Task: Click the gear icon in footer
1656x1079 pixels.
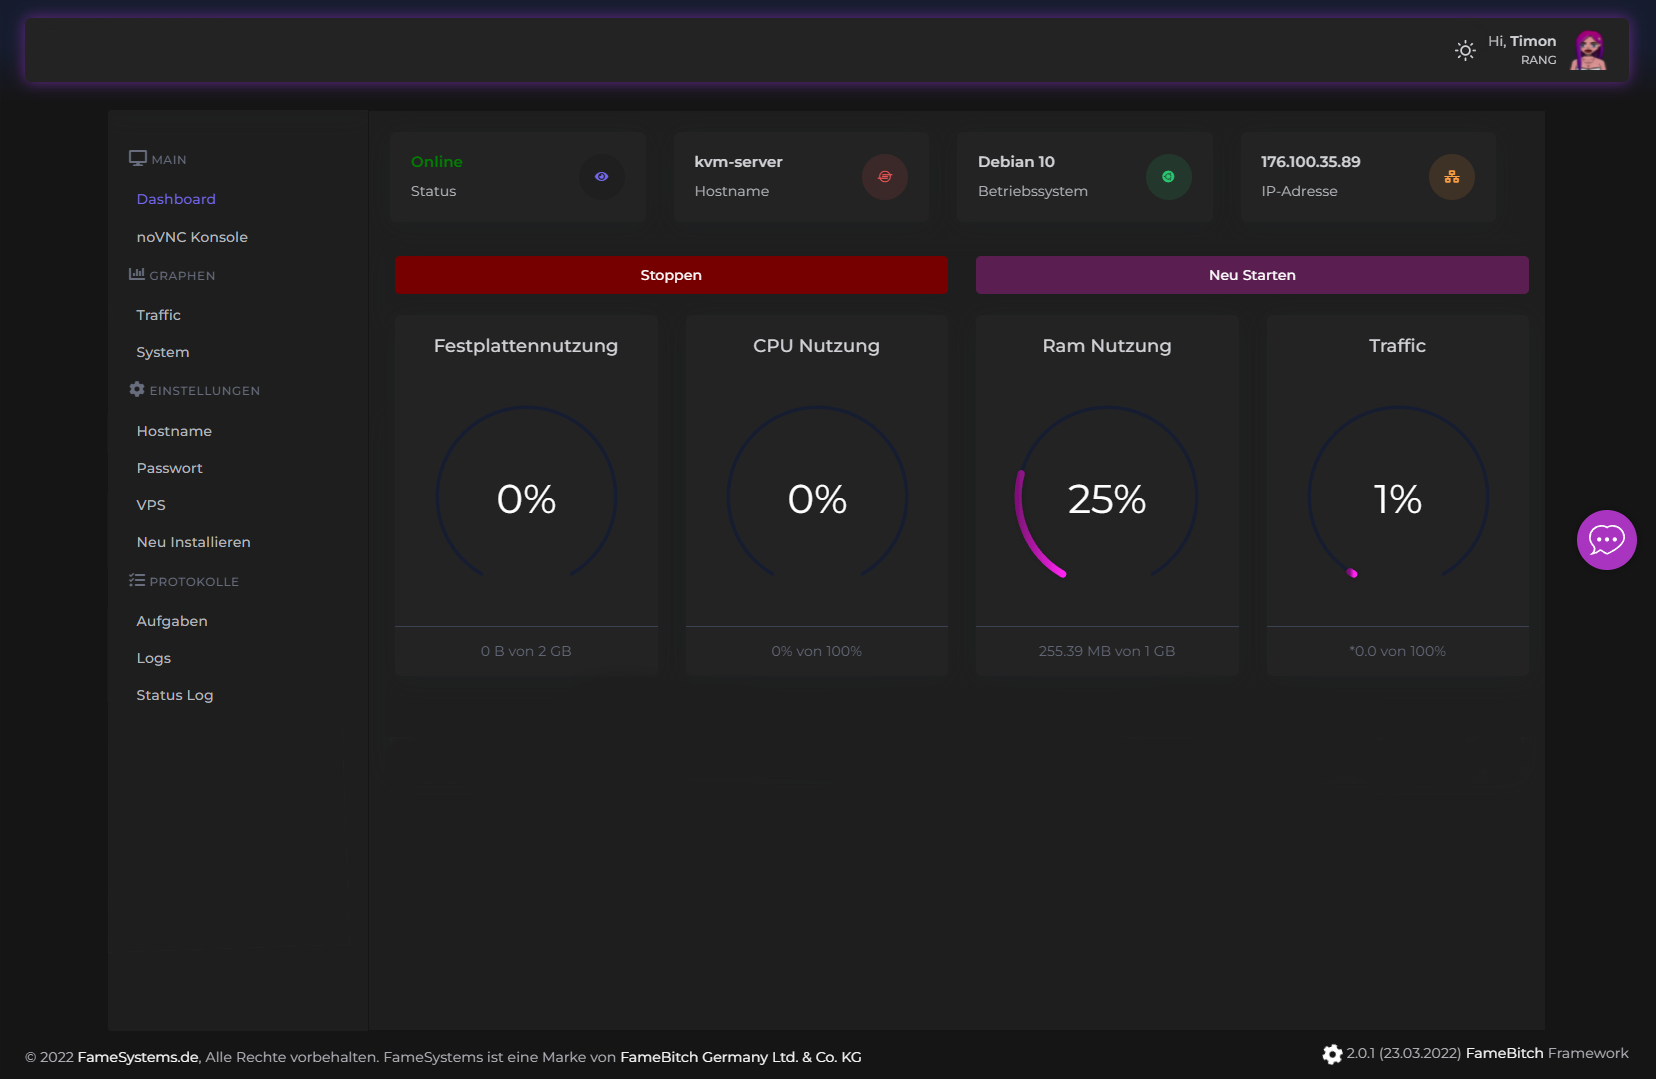Action: coord(1332,1054)
